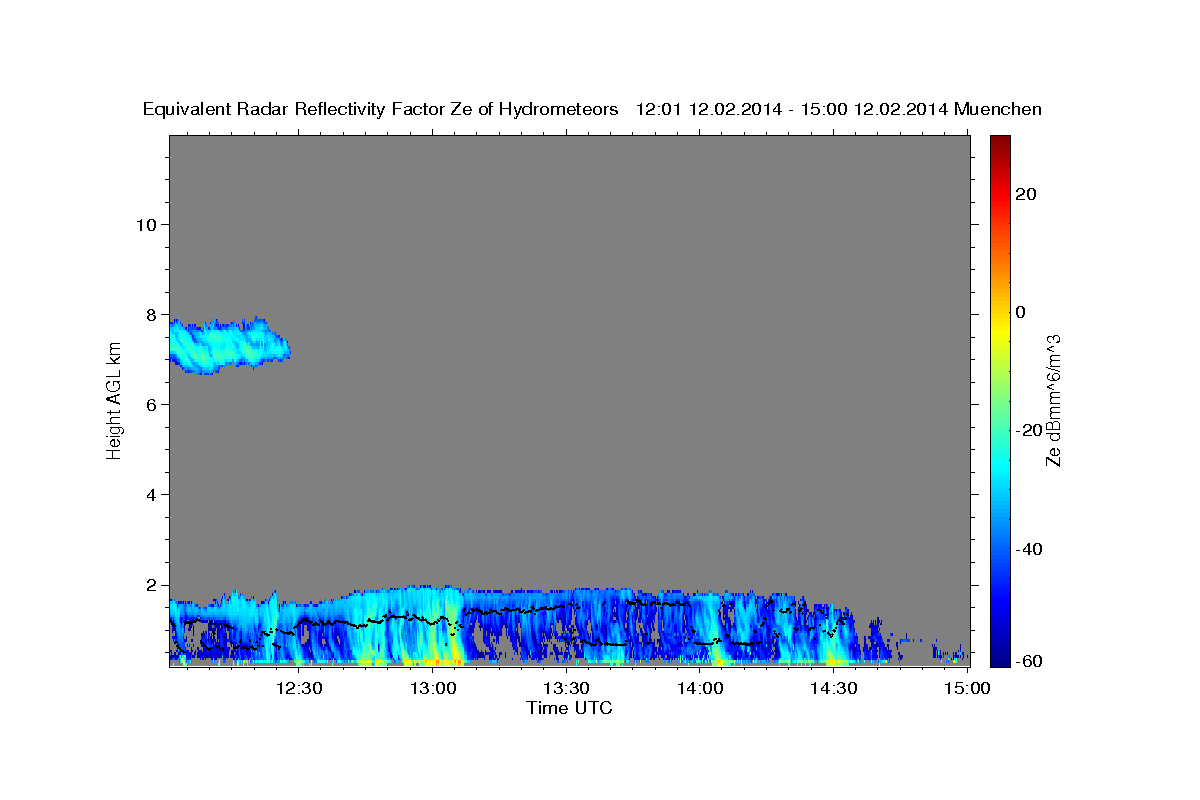
Task: Click the 13:00 time tick label
Action: (432, 688)
